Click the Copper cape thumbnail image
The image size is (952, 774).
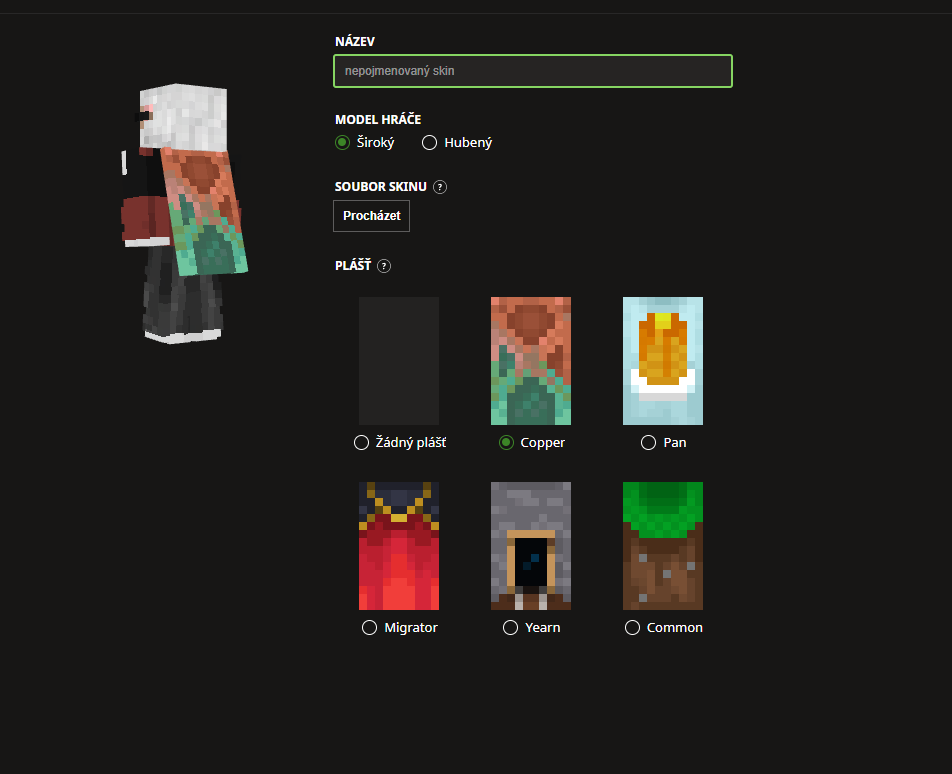click(531, 361)
